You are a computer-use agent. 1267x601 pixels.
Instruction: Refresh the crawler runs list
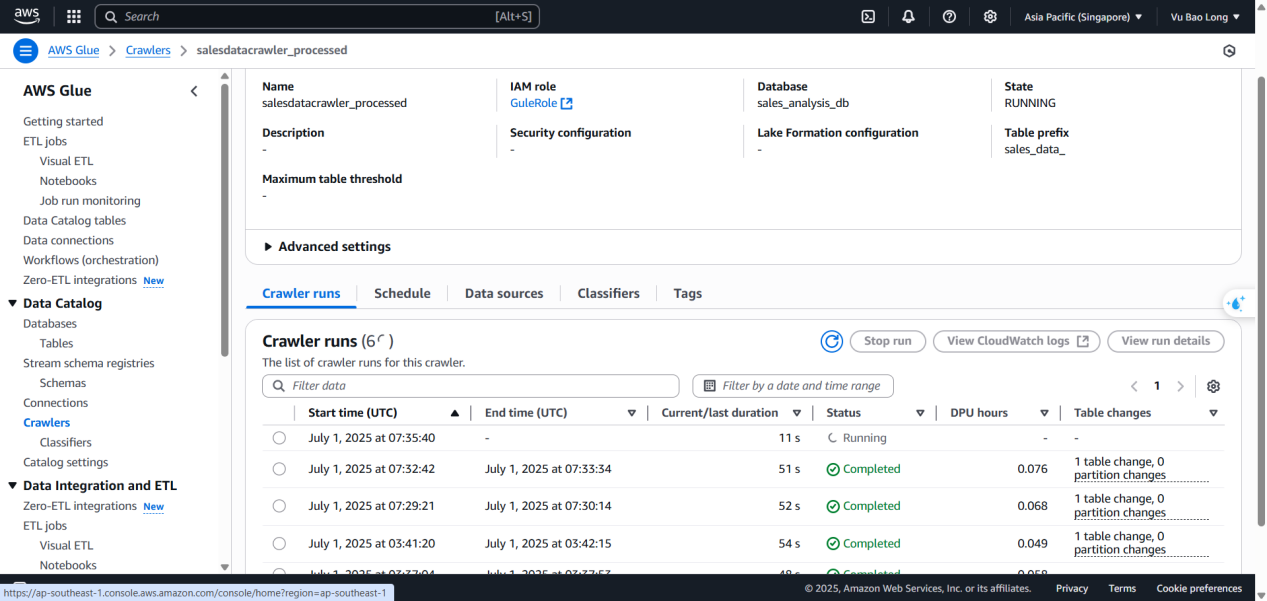coord(831,341)
